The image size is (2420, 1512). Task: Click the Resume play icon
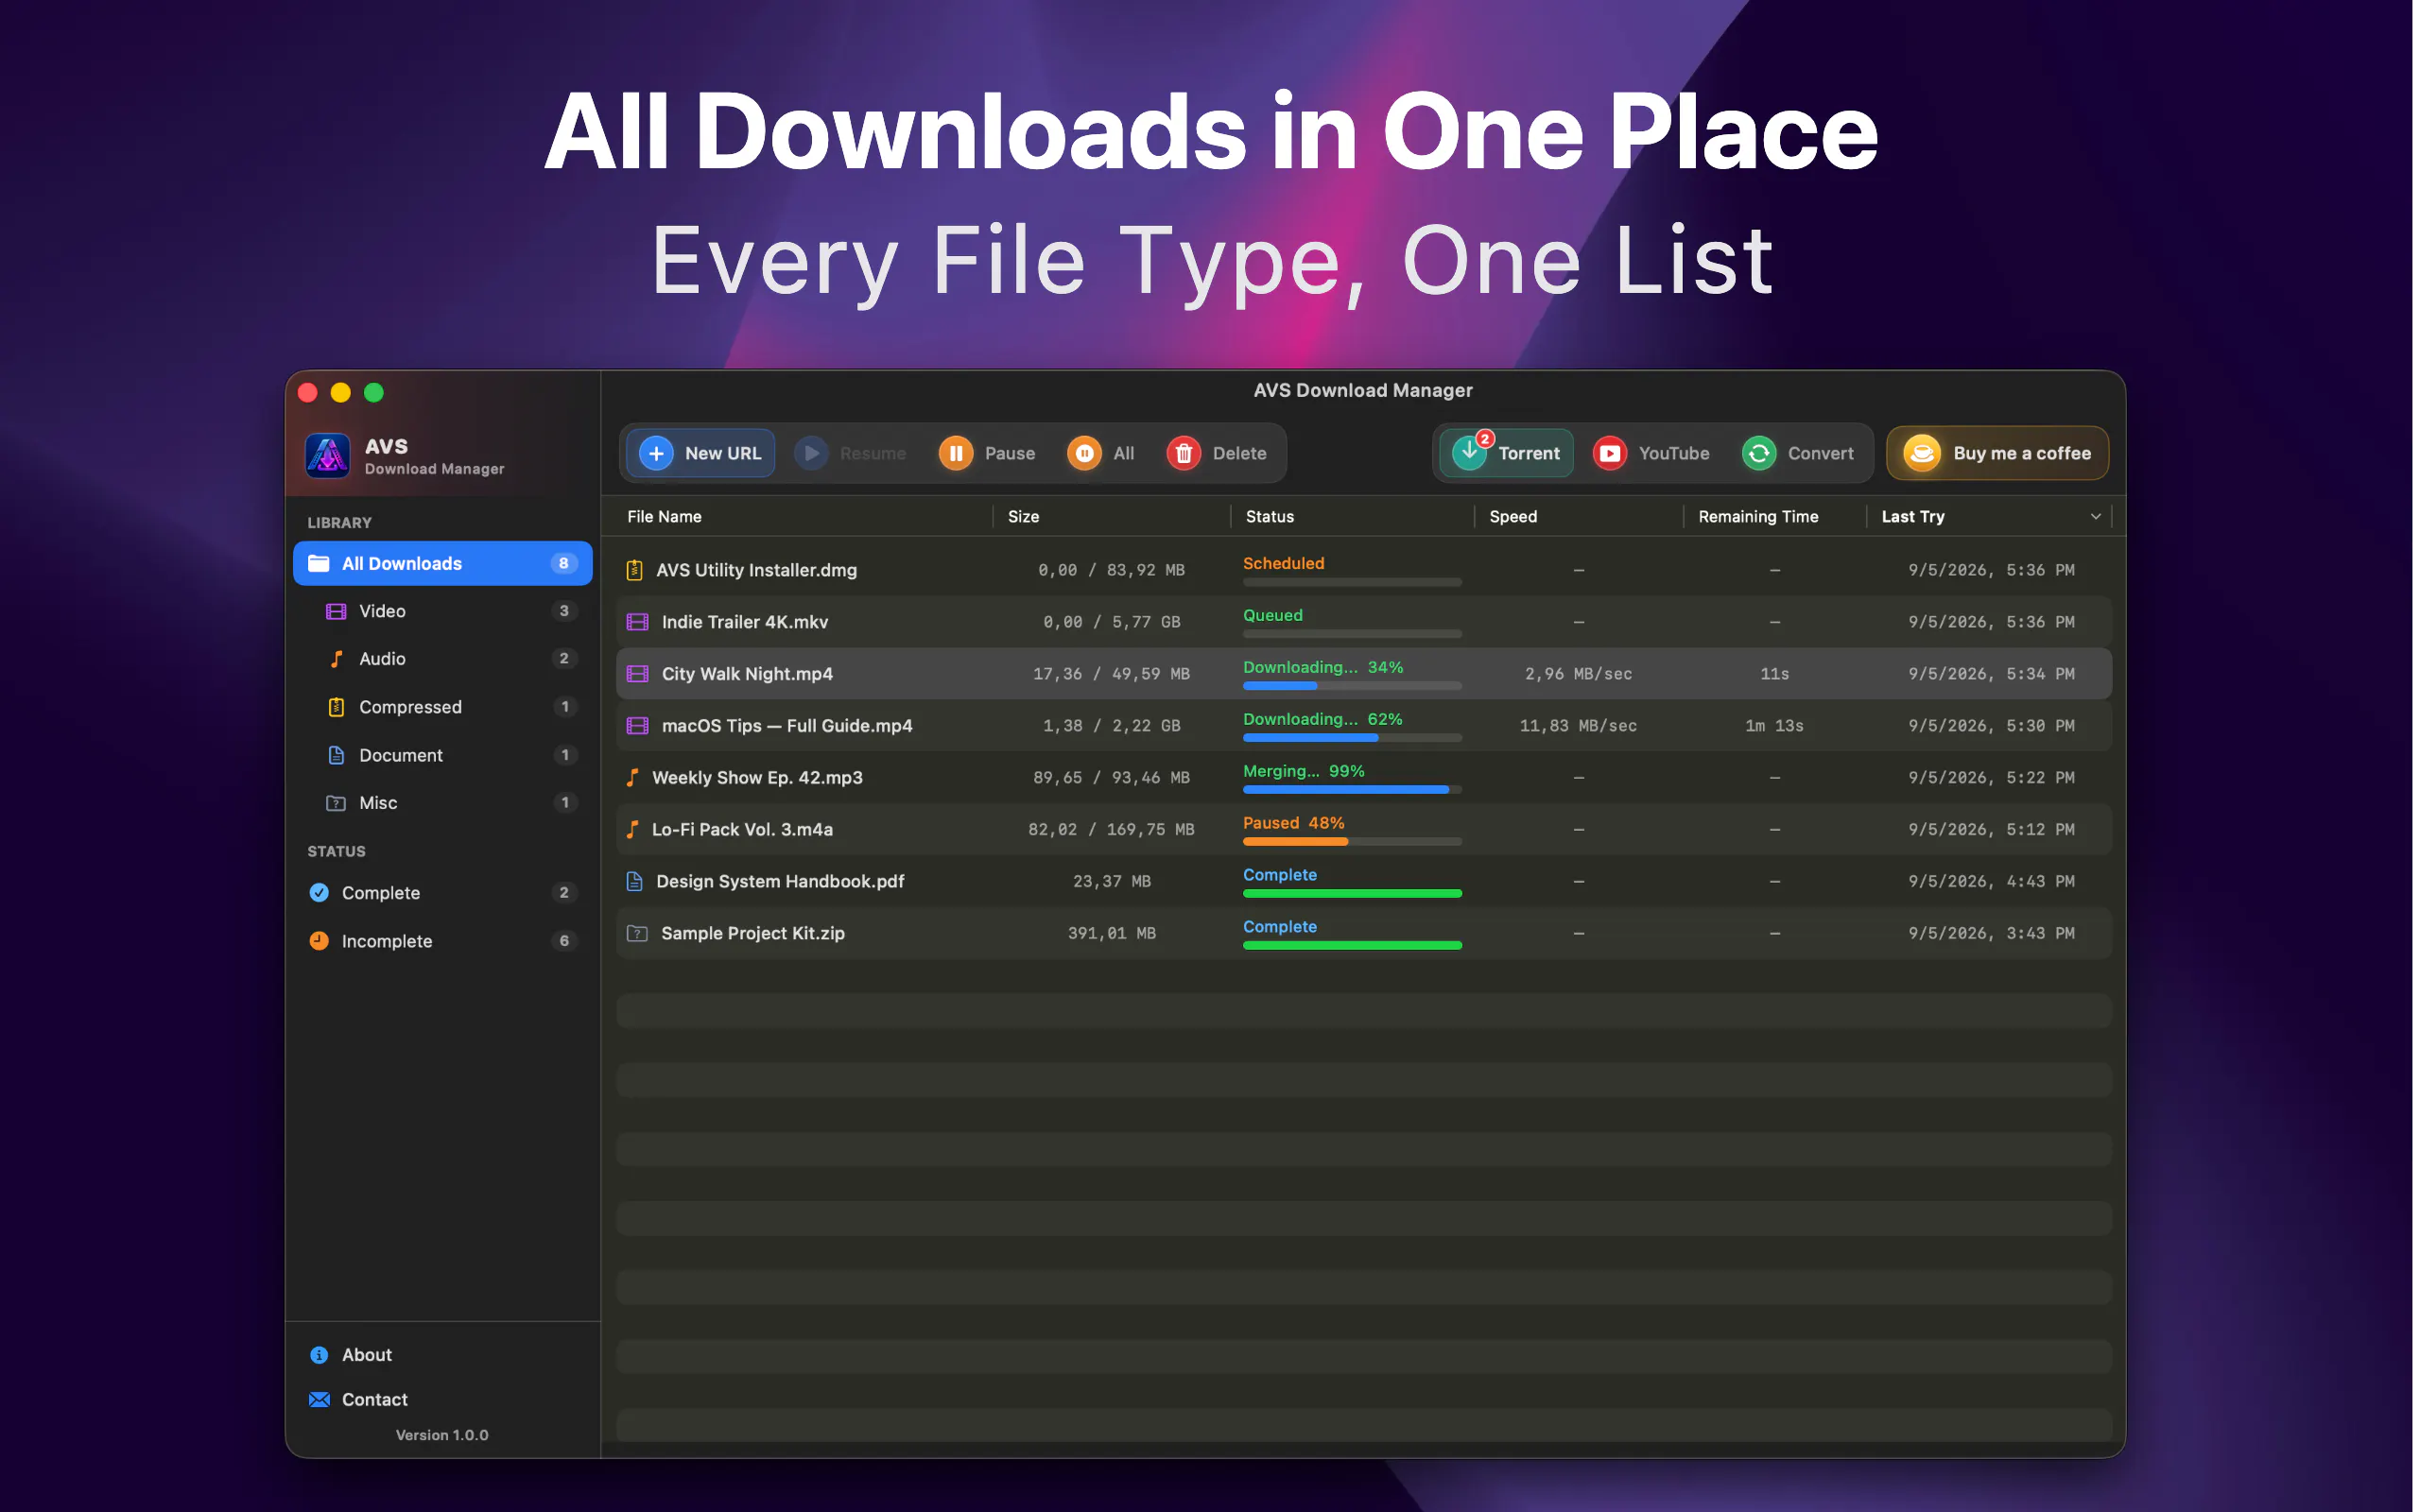(x=812, y=454)
